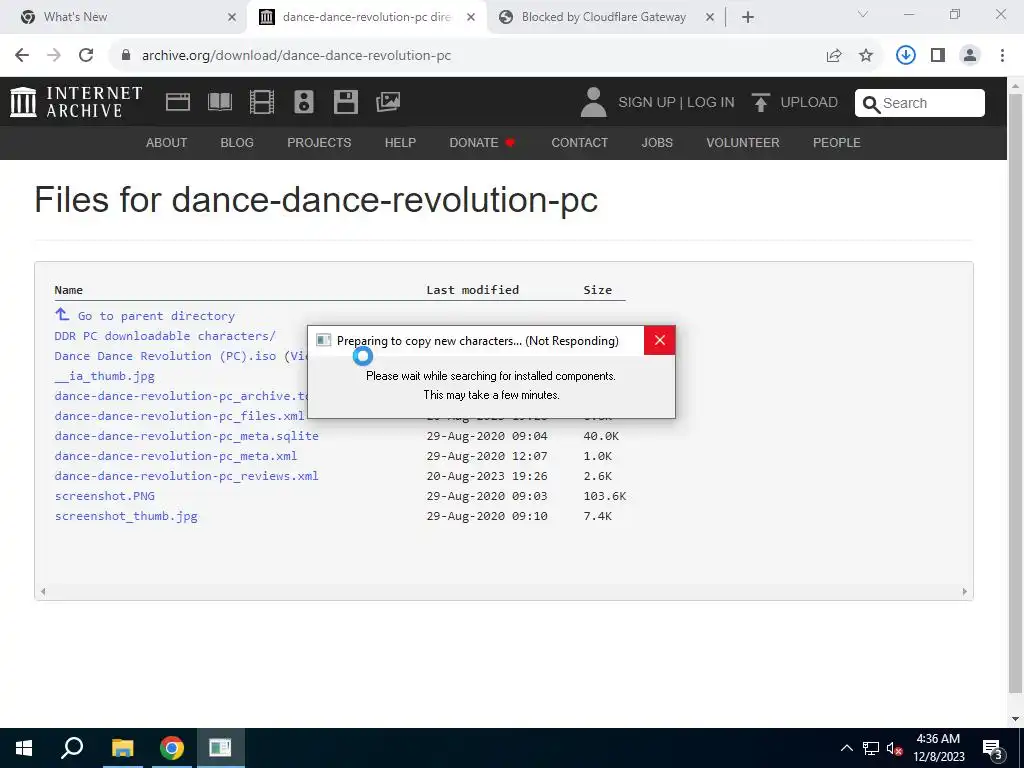Click the site lock icon in address bar

pyautogui.click(x=126, y=56)
